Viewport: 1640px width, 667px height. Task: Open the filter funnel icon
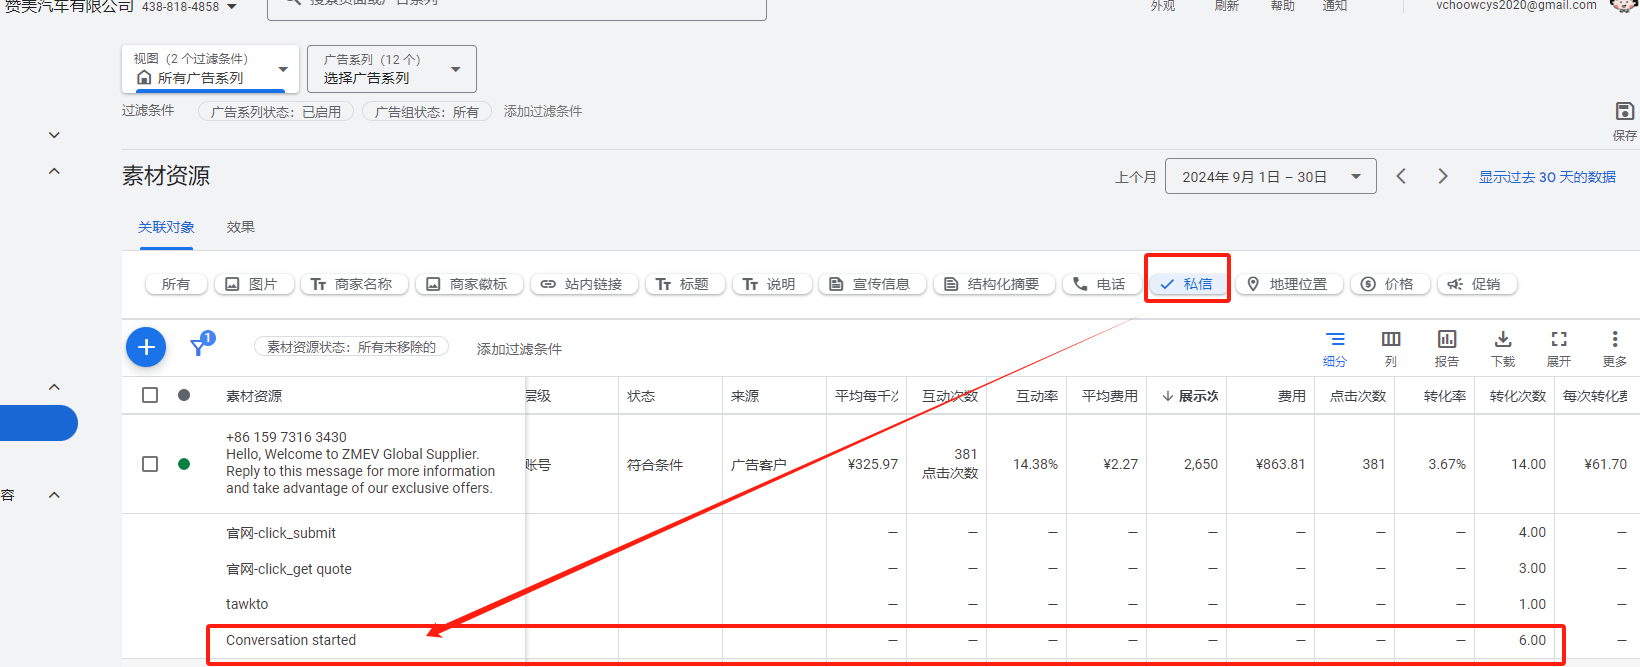point(200,346)
